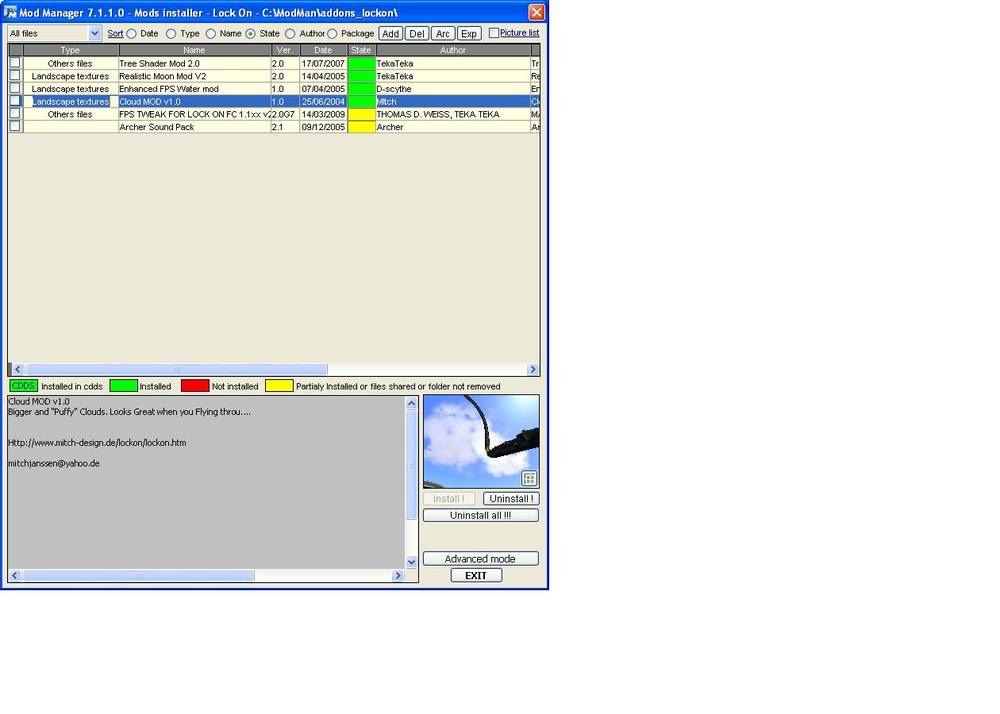Click the Del button

coord(416,34)
